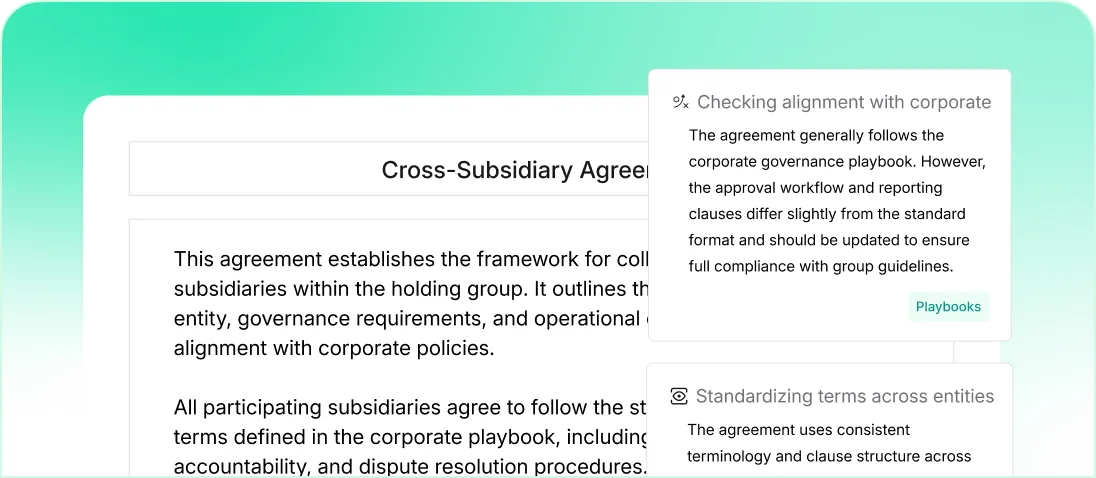Click the line 'the approval workflow and reporting'
Viewport: 1096px width, 478px height.
click(x=815, y=188)
